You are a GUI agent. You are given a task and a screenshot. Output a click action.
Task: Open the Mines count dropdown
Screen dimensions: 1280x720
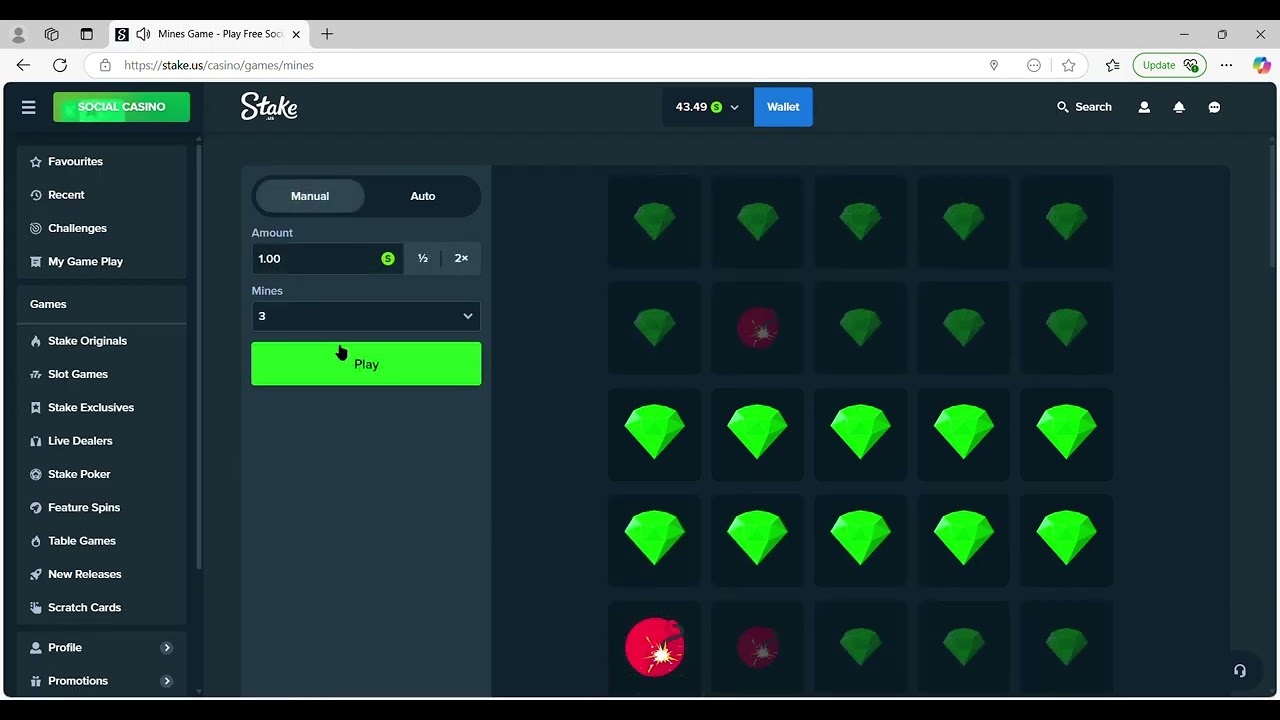coord(366,316)
